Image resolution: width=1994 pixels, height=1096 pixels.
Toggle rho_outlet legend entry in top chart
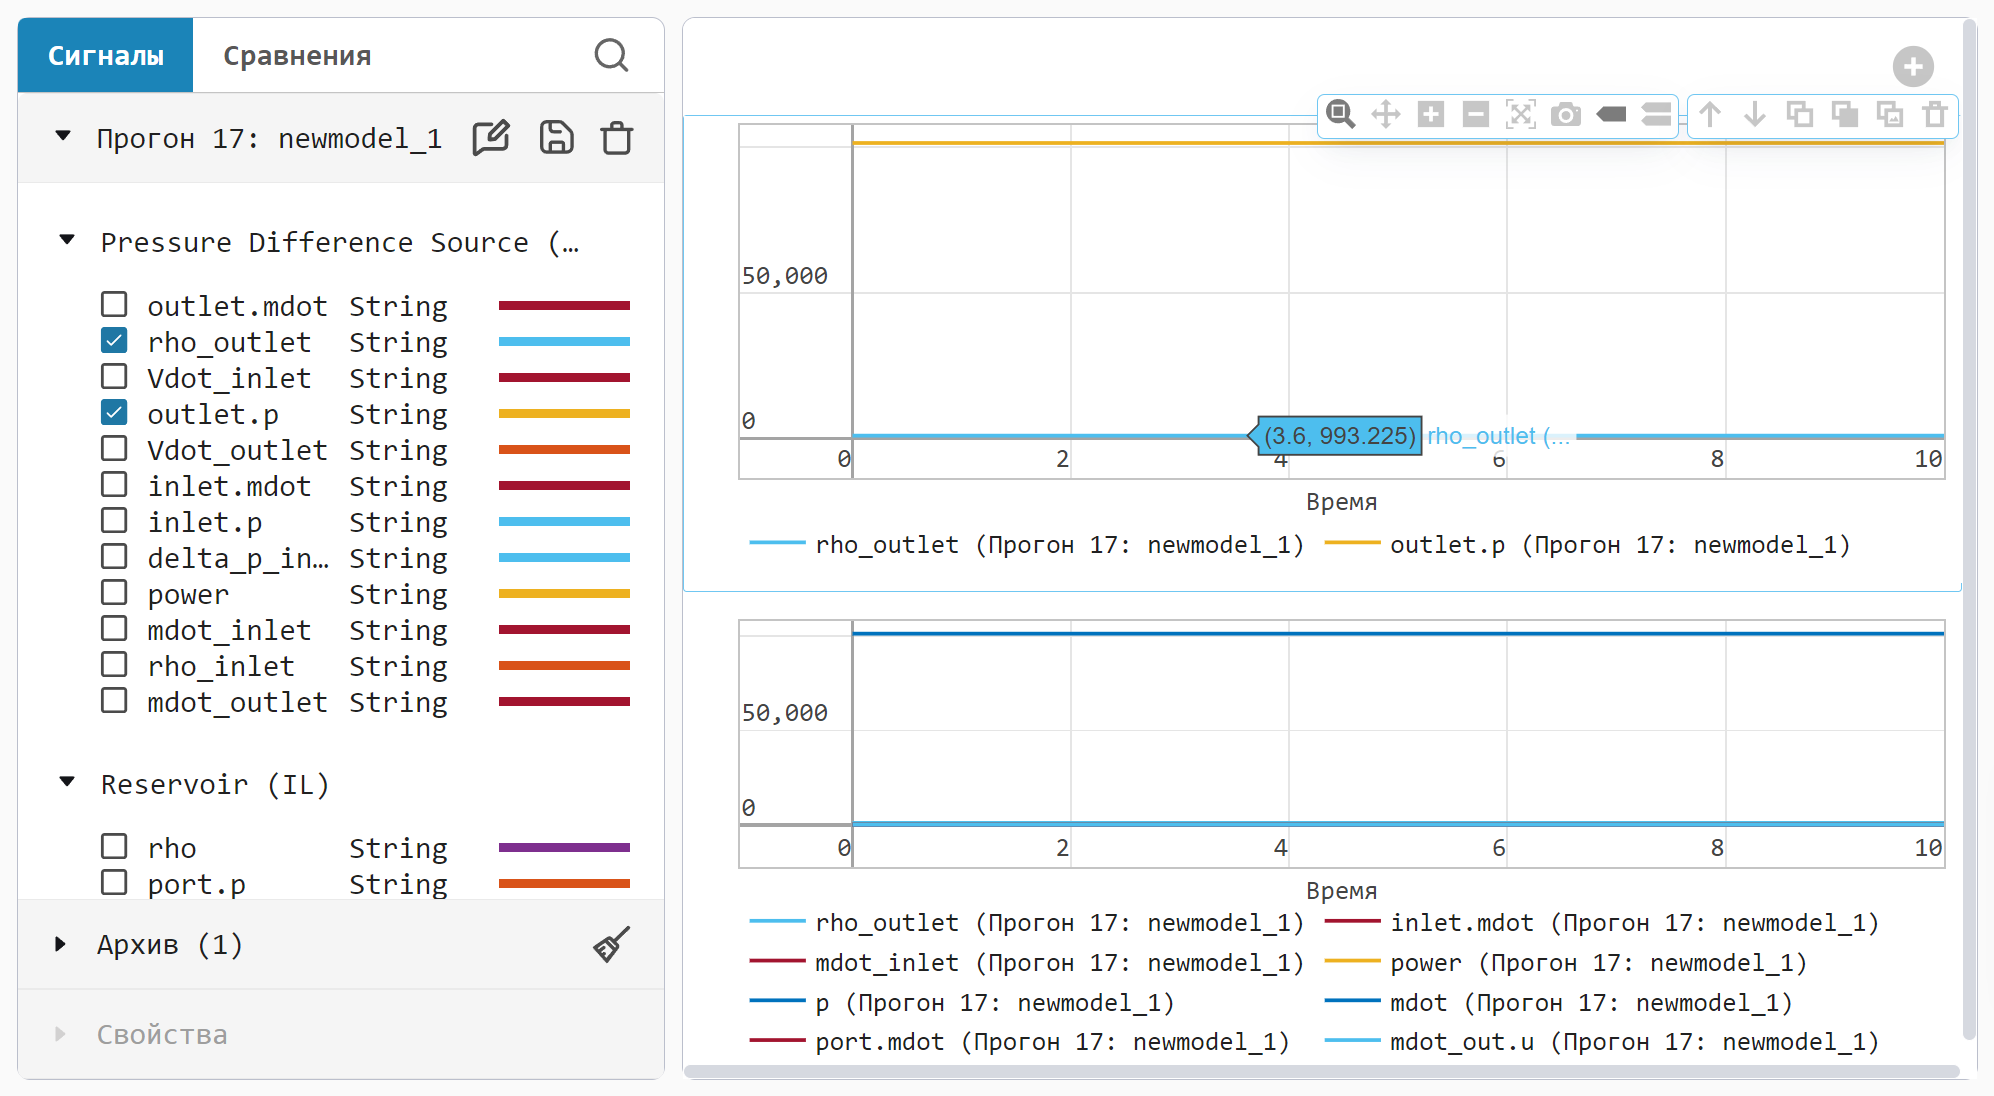pos(1026,545)
